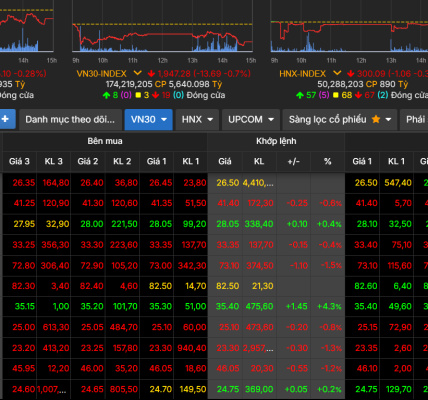Expand the VN30-INDEX chevron dropdown
The image size is (428, 400).
(x=137, y=73)
